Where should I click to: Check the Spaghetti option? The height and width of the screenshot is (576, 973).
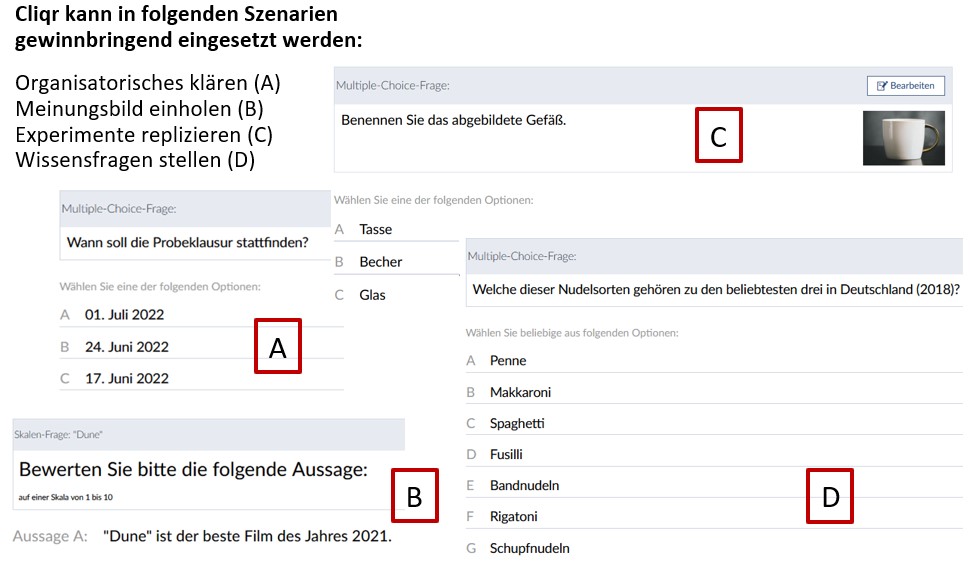point(517,423)
